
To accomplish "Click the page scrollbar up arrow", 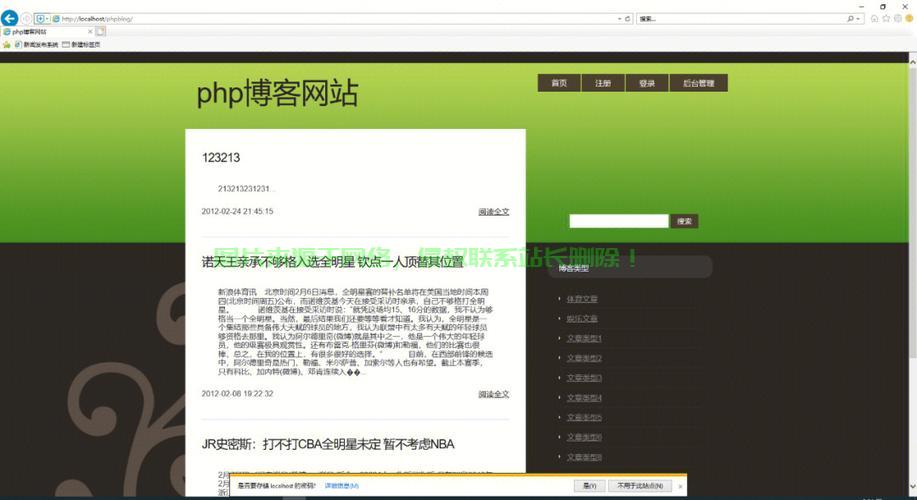I will [x=912, y=60].
